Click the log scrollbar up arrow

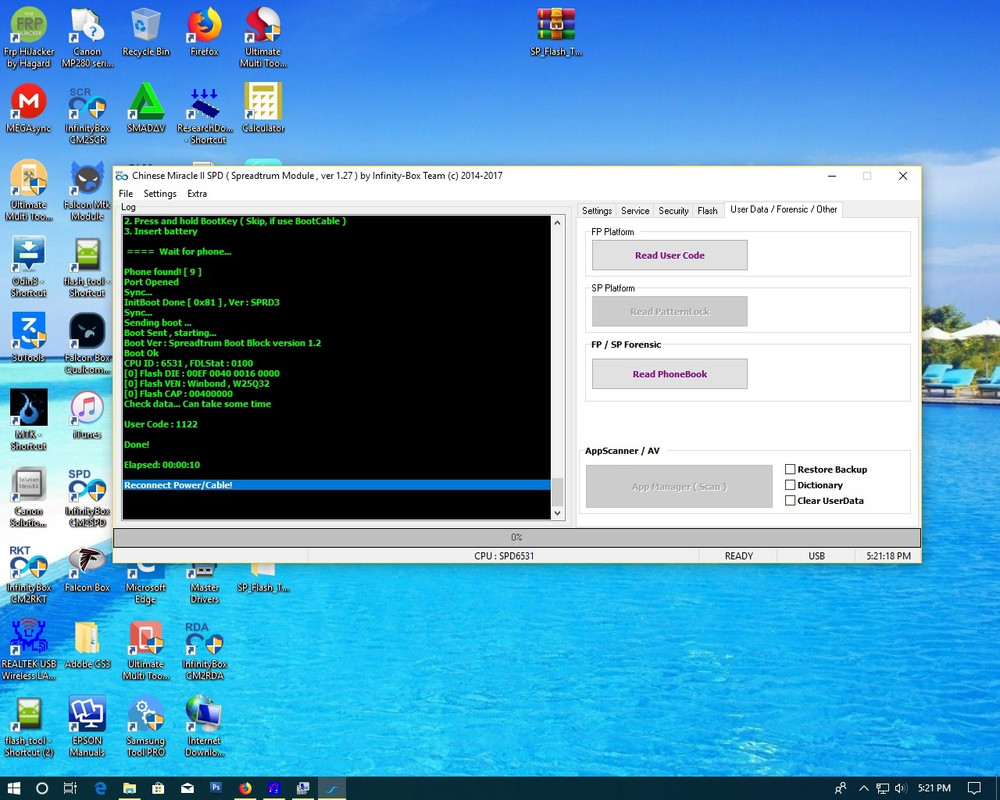click(x=557, y=223)
